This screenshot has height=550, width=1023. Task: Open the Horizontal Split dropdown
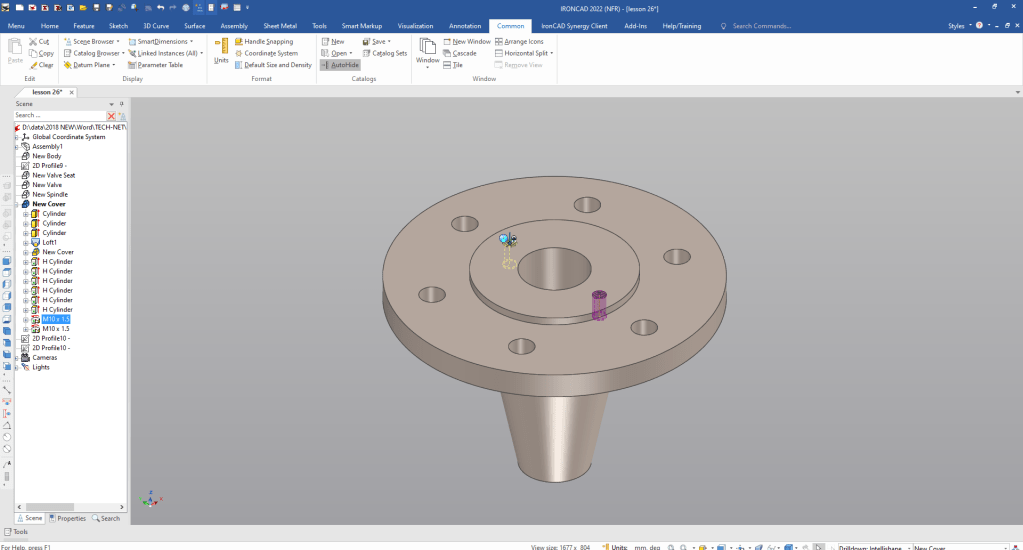pos(552,53)
